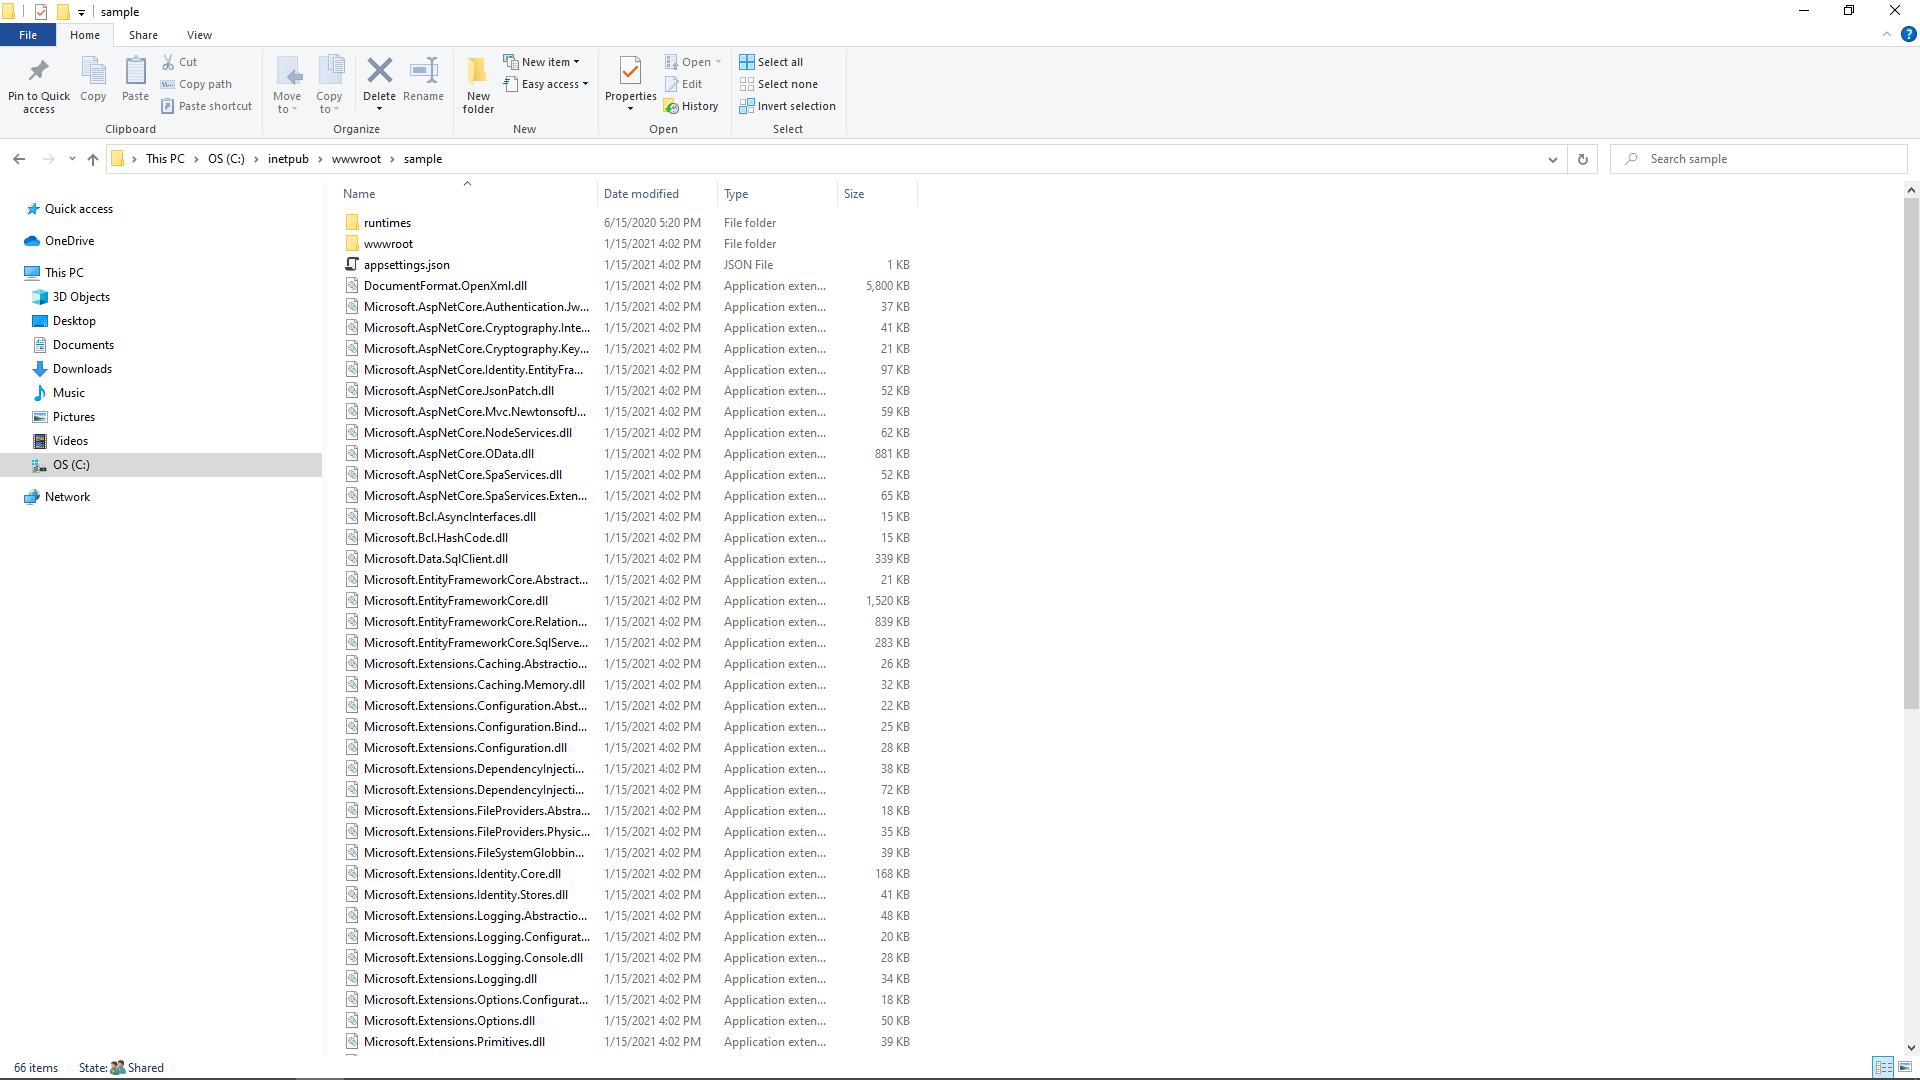
Task: Click Cut in Clipboard group
Action: coord(180,62)
